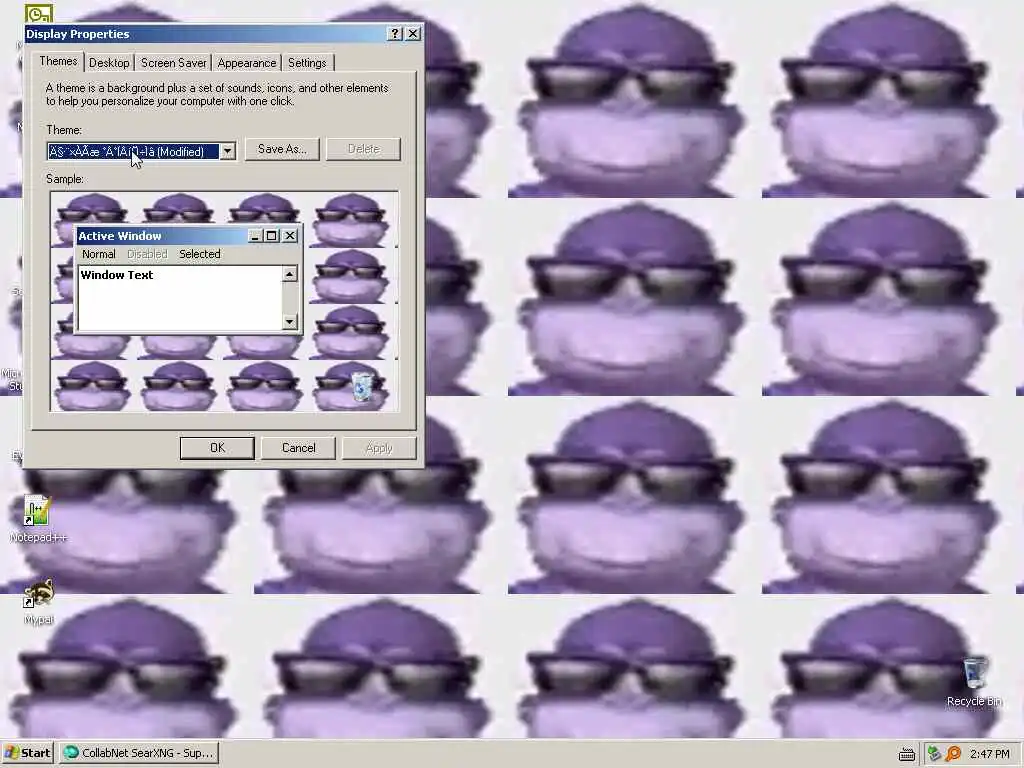Click the help question mark in Display Properties
This screenshot has width=1024, height=768.
click(x=394, y=34)
